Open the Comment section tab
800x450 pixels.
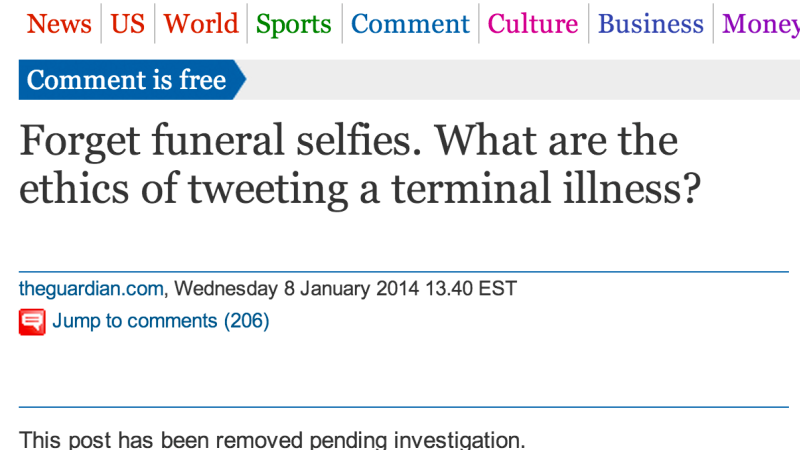click(410, 23)
